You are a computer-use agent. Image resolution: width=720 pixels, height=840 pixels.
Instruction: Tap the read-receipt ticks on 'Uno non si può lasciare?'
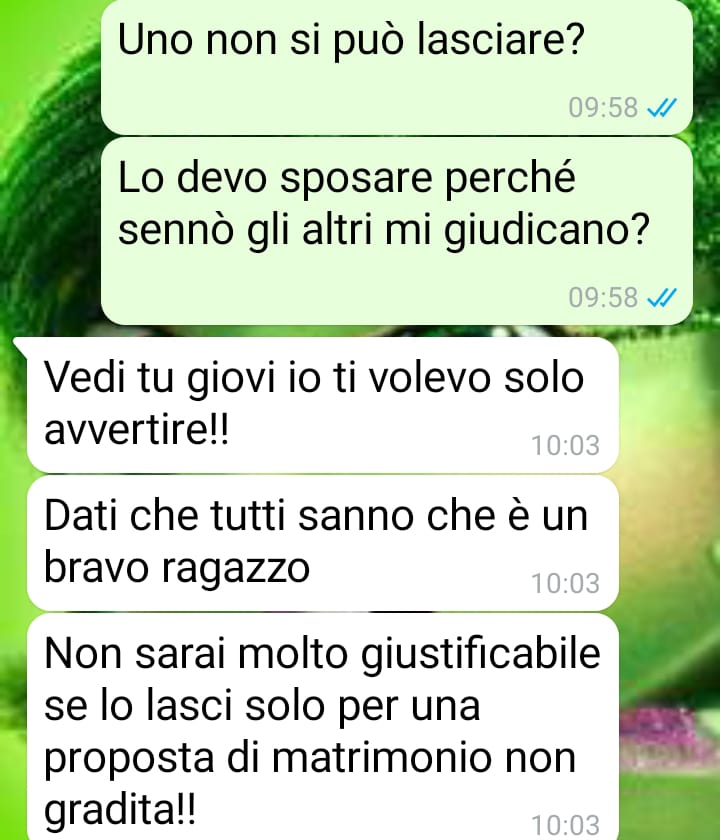(x=662, y=108)
